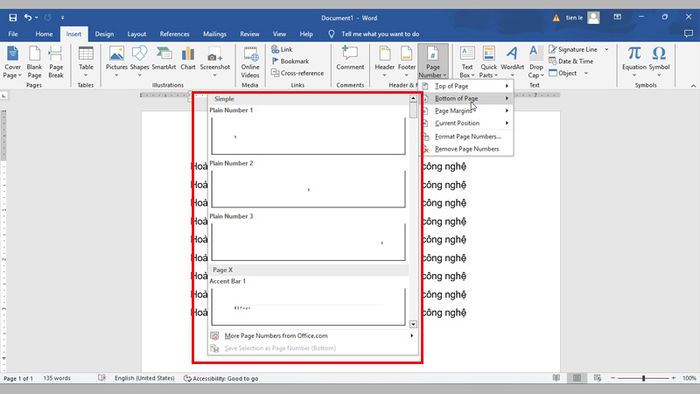Toggle Print Layout view button

pyautogui.click(x=577, y=378)
